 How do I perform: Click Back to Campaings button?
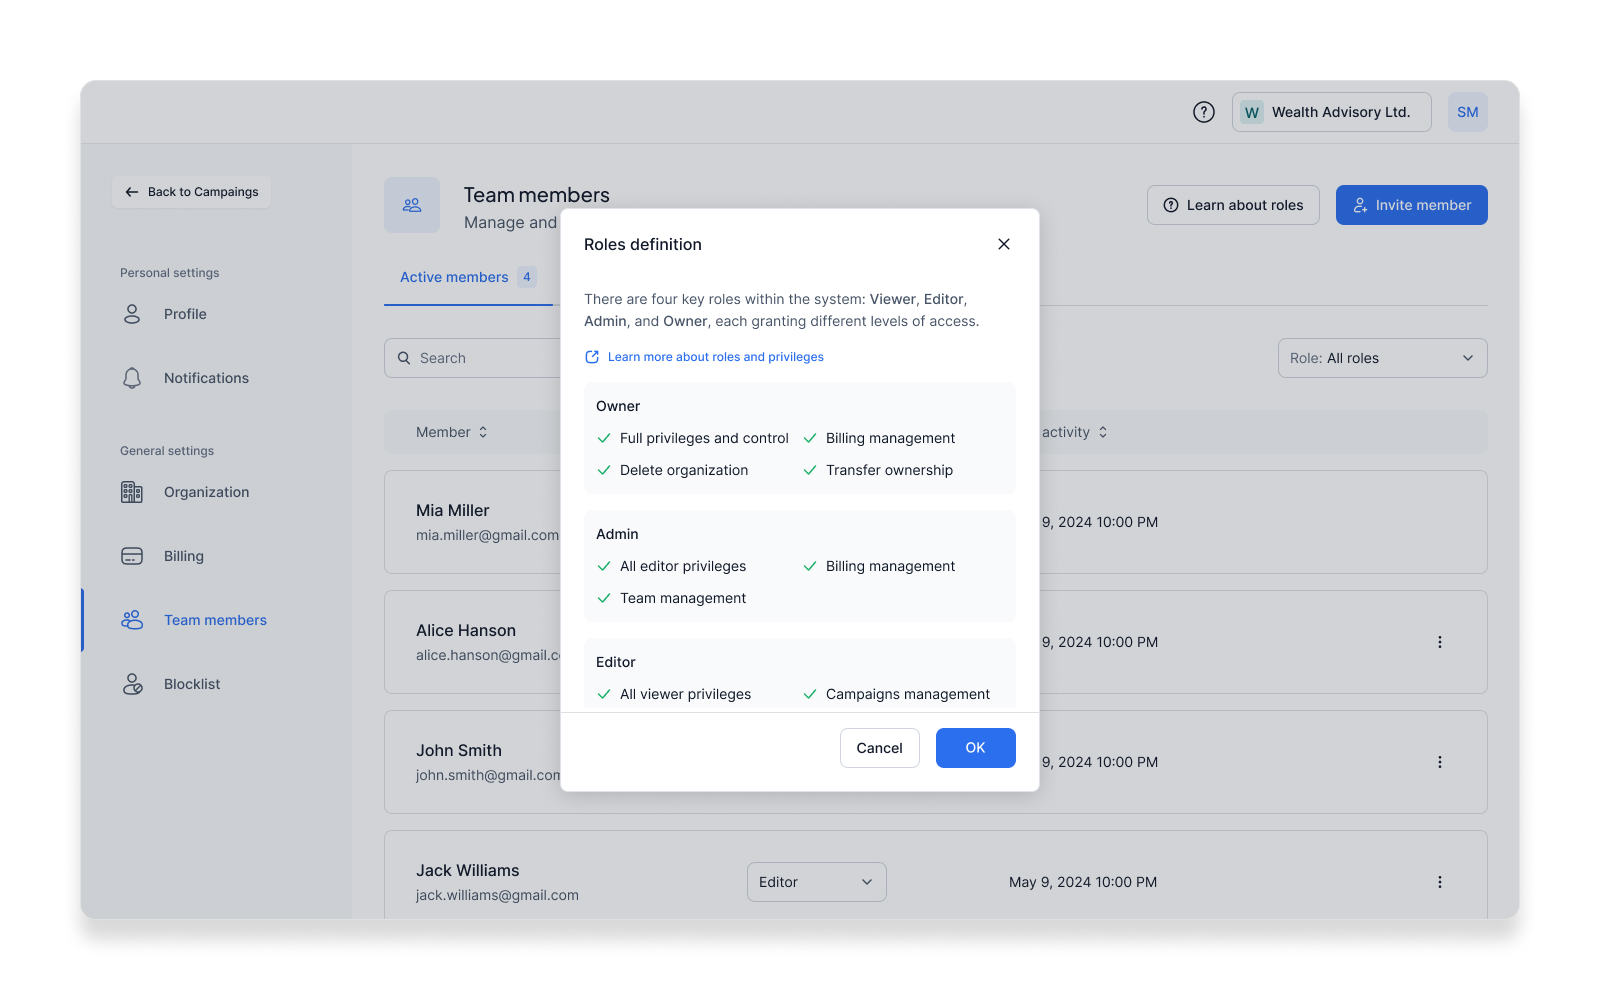click(191, 192)
